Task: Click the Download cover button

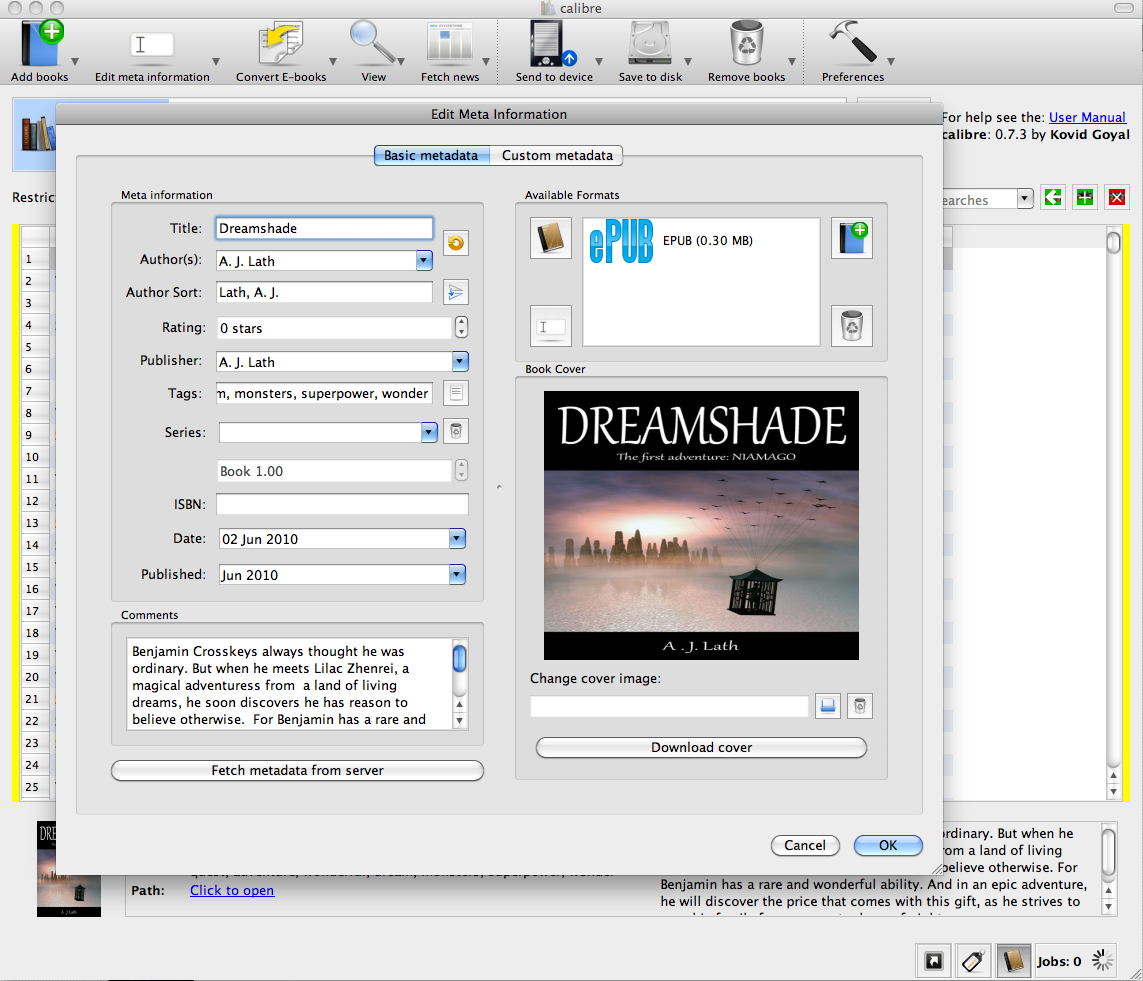Action: (701, 747)
